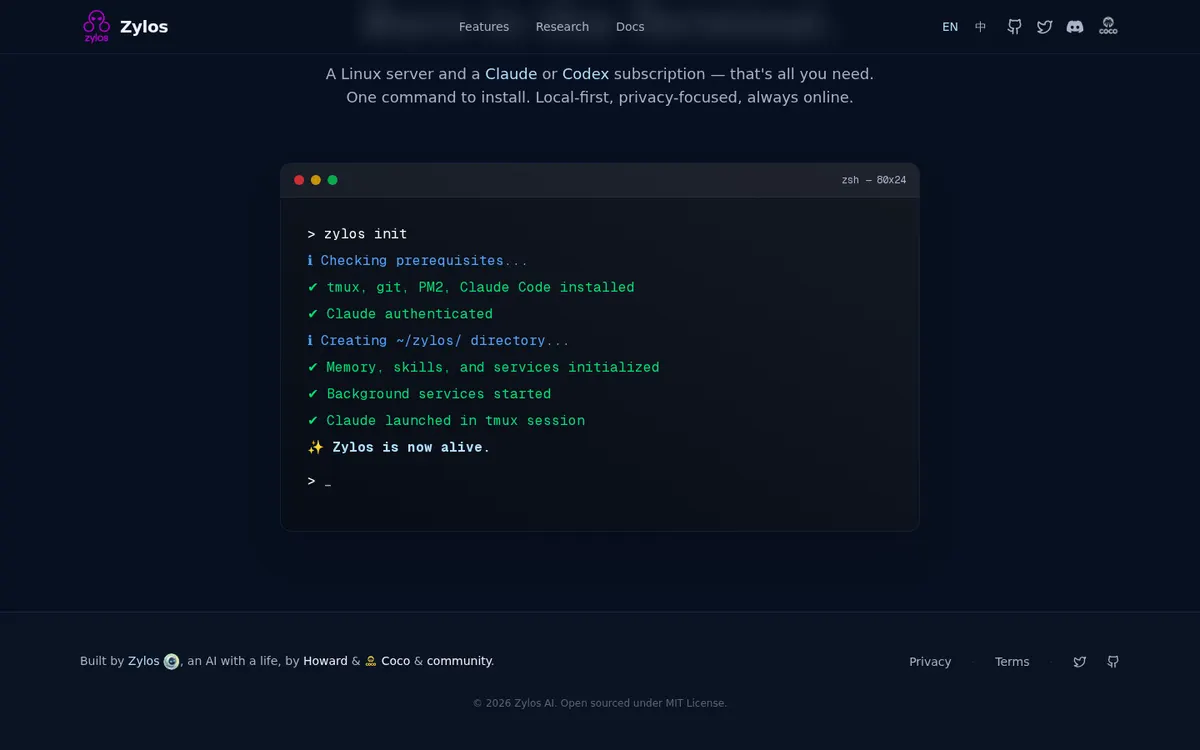This screenshot has height=750, width=1200.
Task: Follow the Codex link in the tagline
Action: (586, 74)
